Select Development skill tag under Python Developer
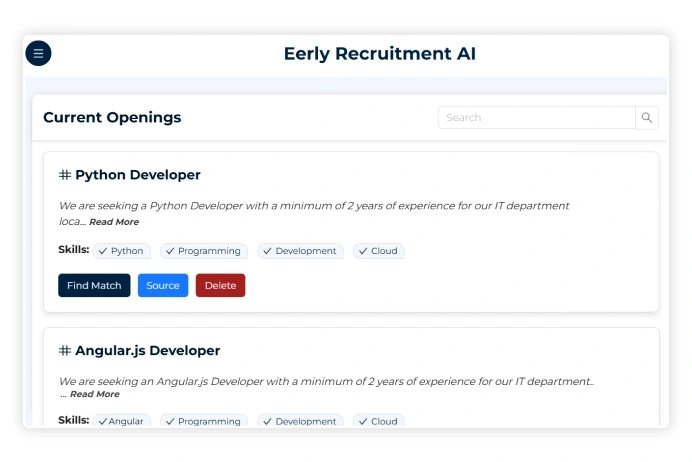The height and width of the screenshot is (462, 692). (x=300, y=251)
